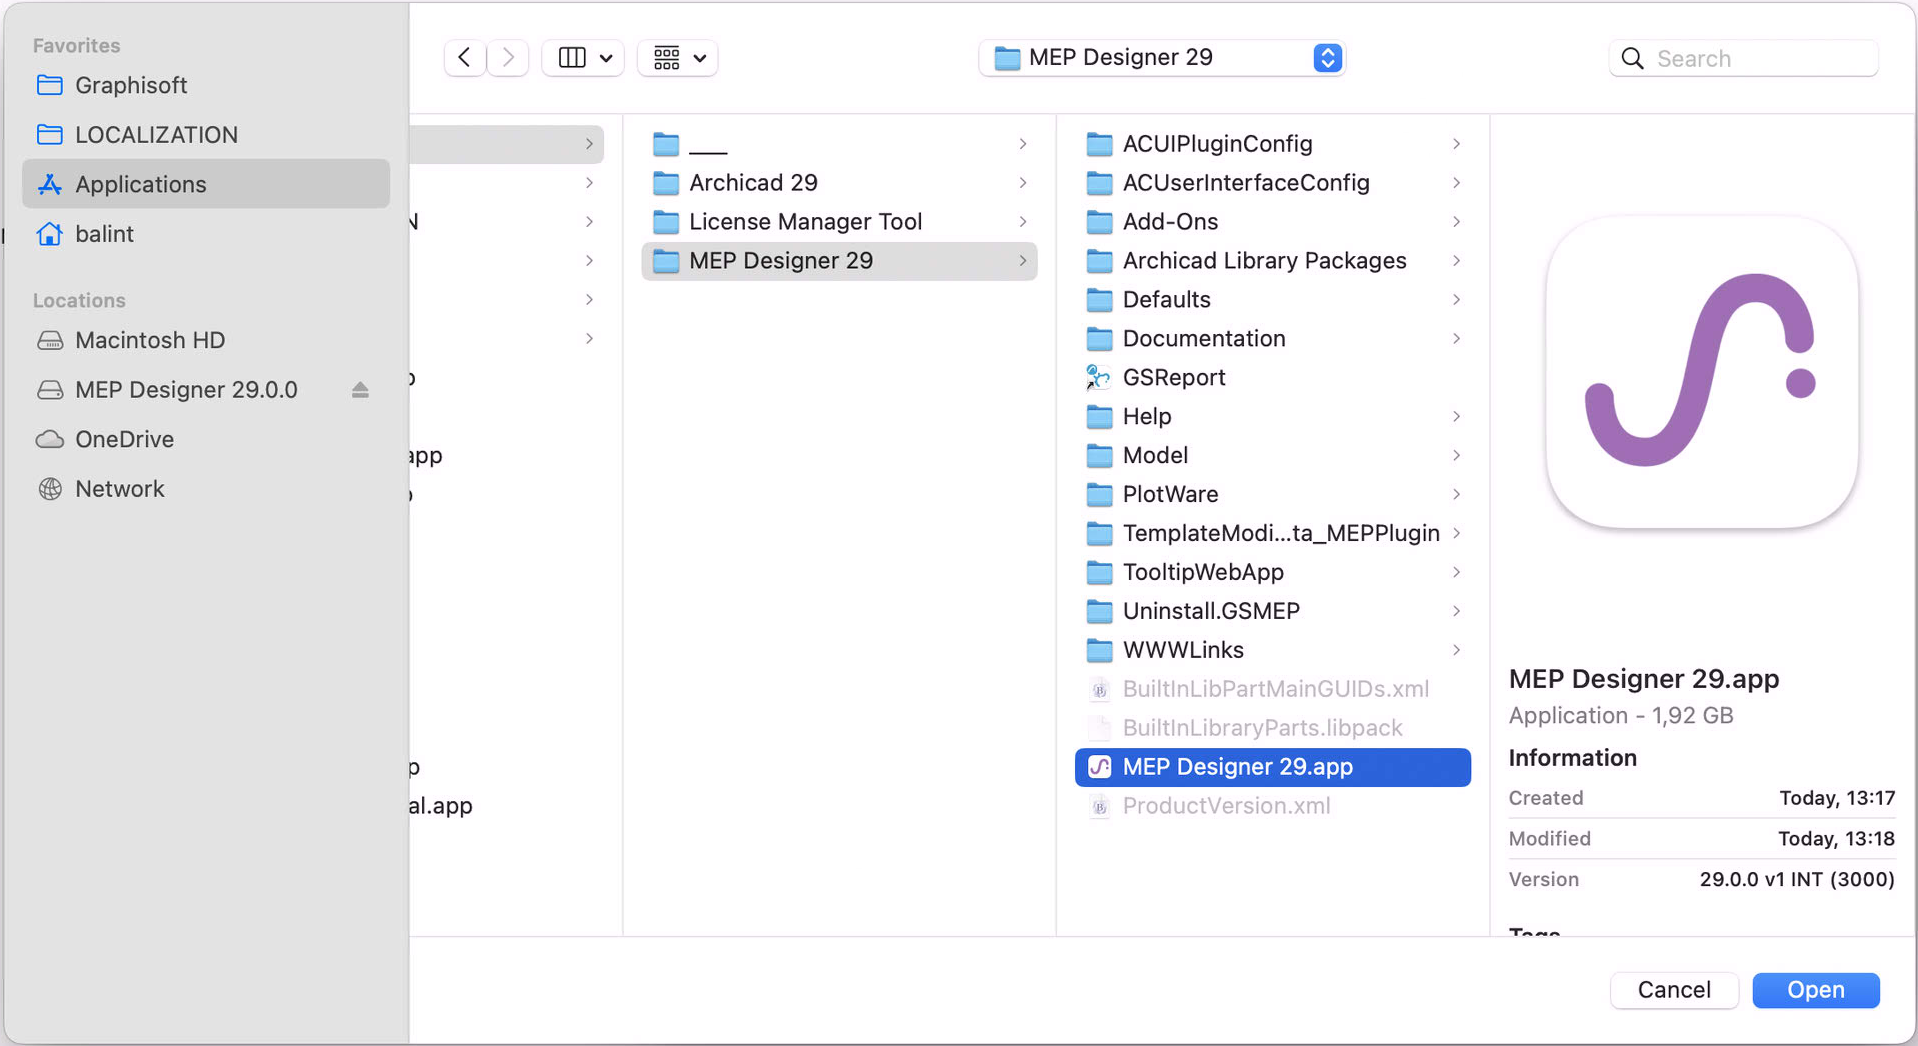
Task: Open column view mode dropdown
Action: click(x=584, y=58)
